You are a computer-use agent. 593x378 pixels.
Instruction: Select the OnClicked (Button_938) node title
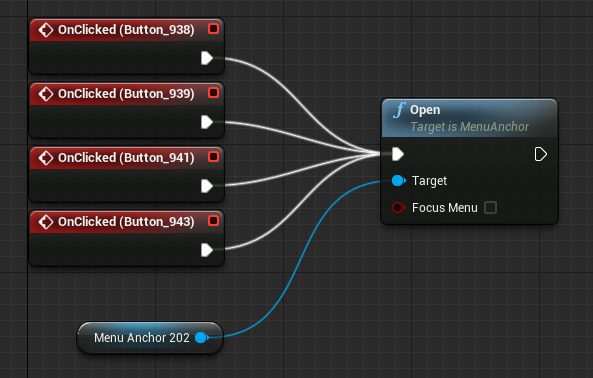(x=126, y=30)
